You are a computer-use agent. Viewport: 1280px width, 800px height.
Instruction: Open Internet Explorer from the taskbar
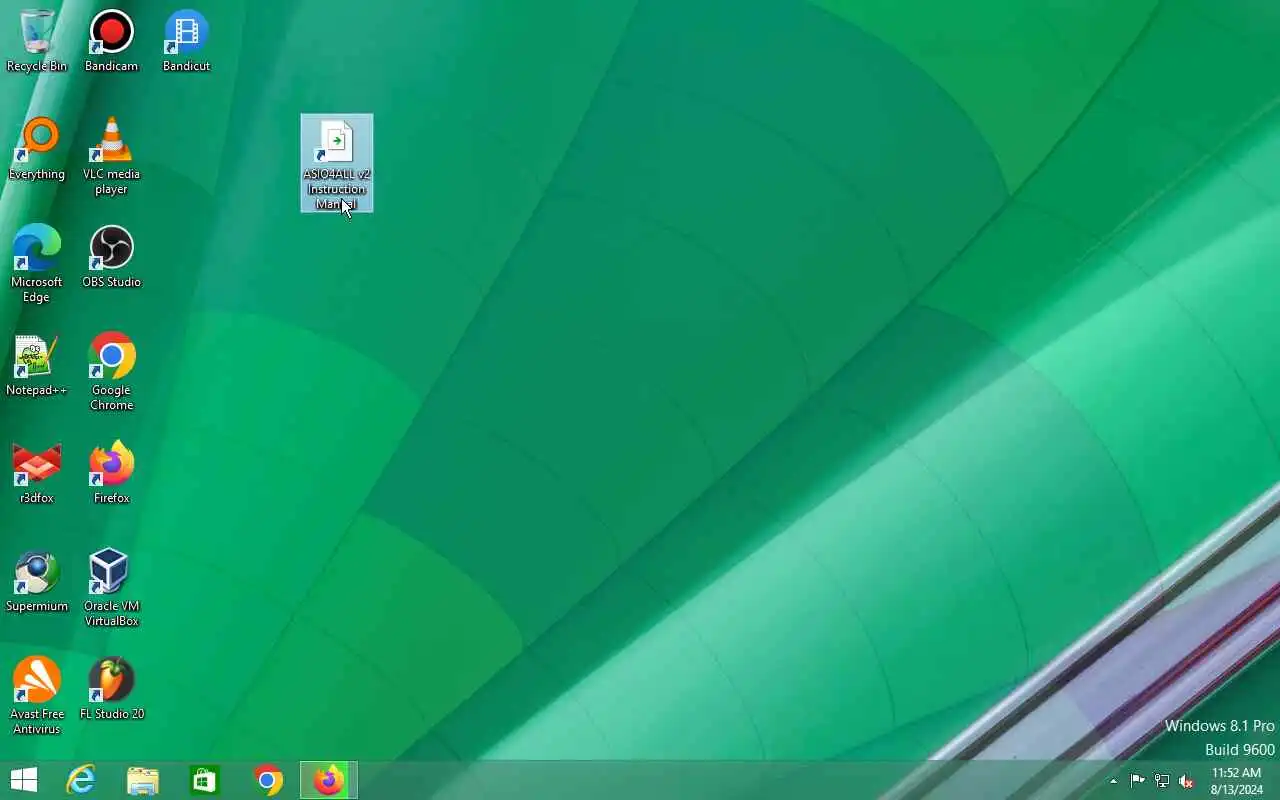[x=81, y=780]
